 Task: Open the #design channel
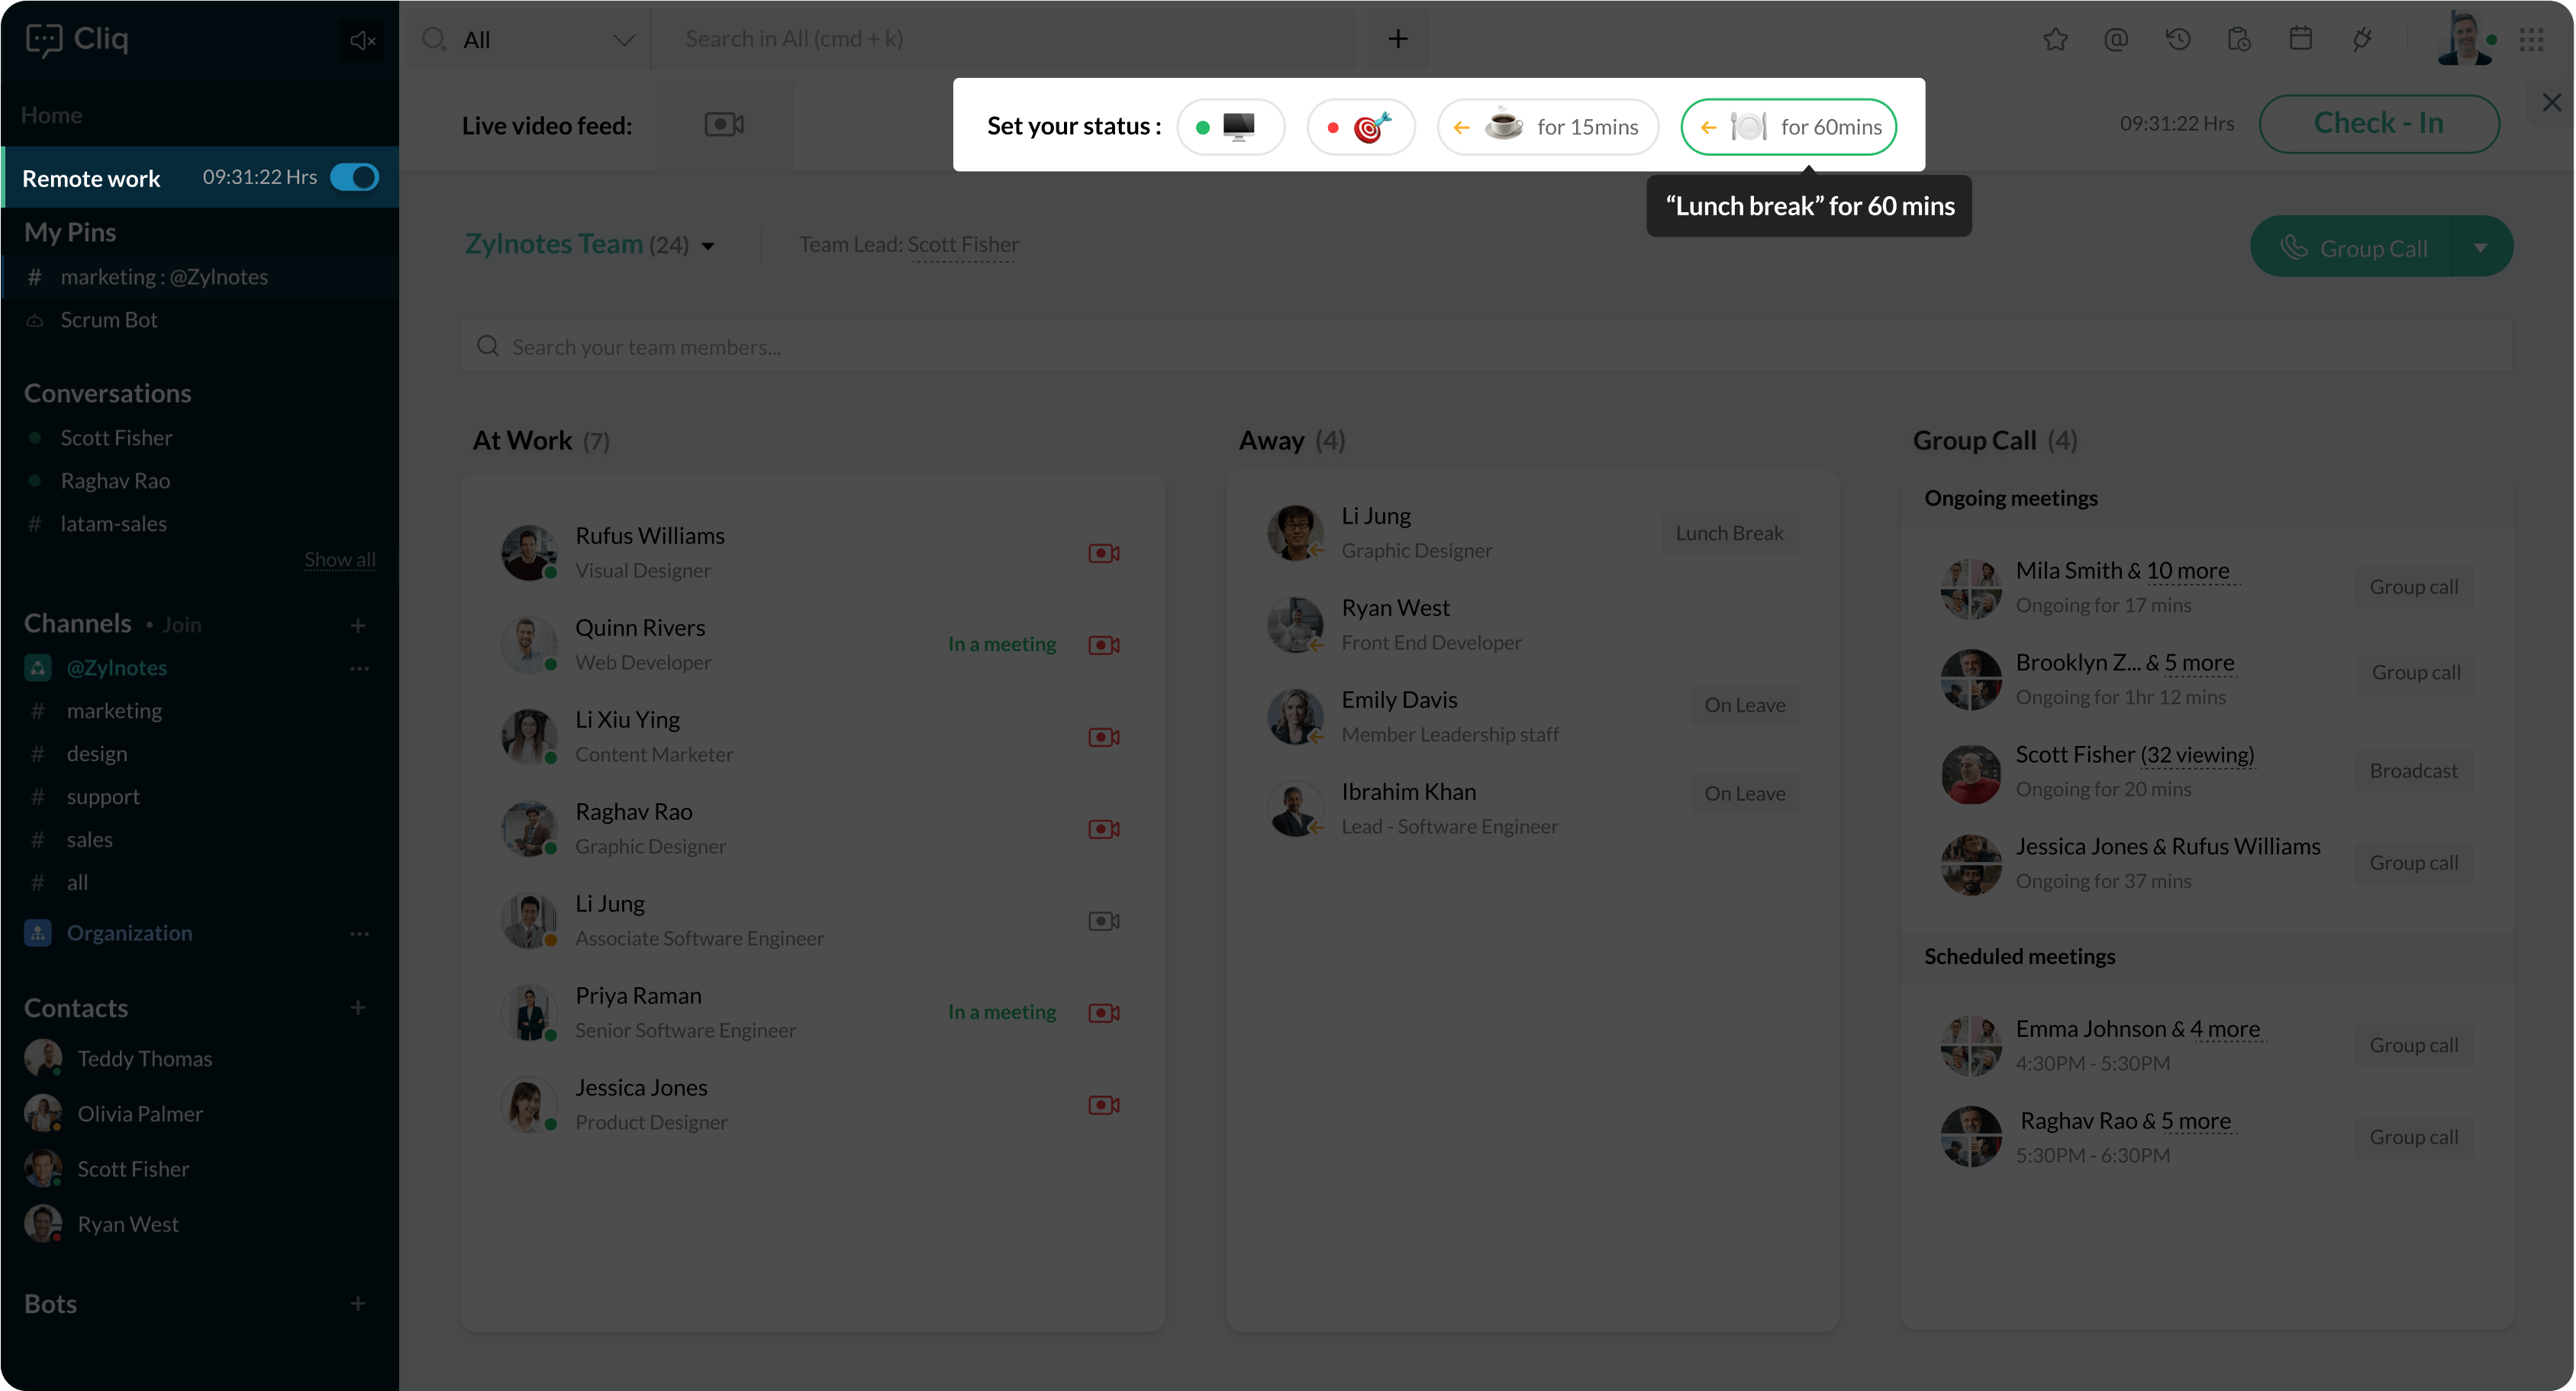coord(97,754)
